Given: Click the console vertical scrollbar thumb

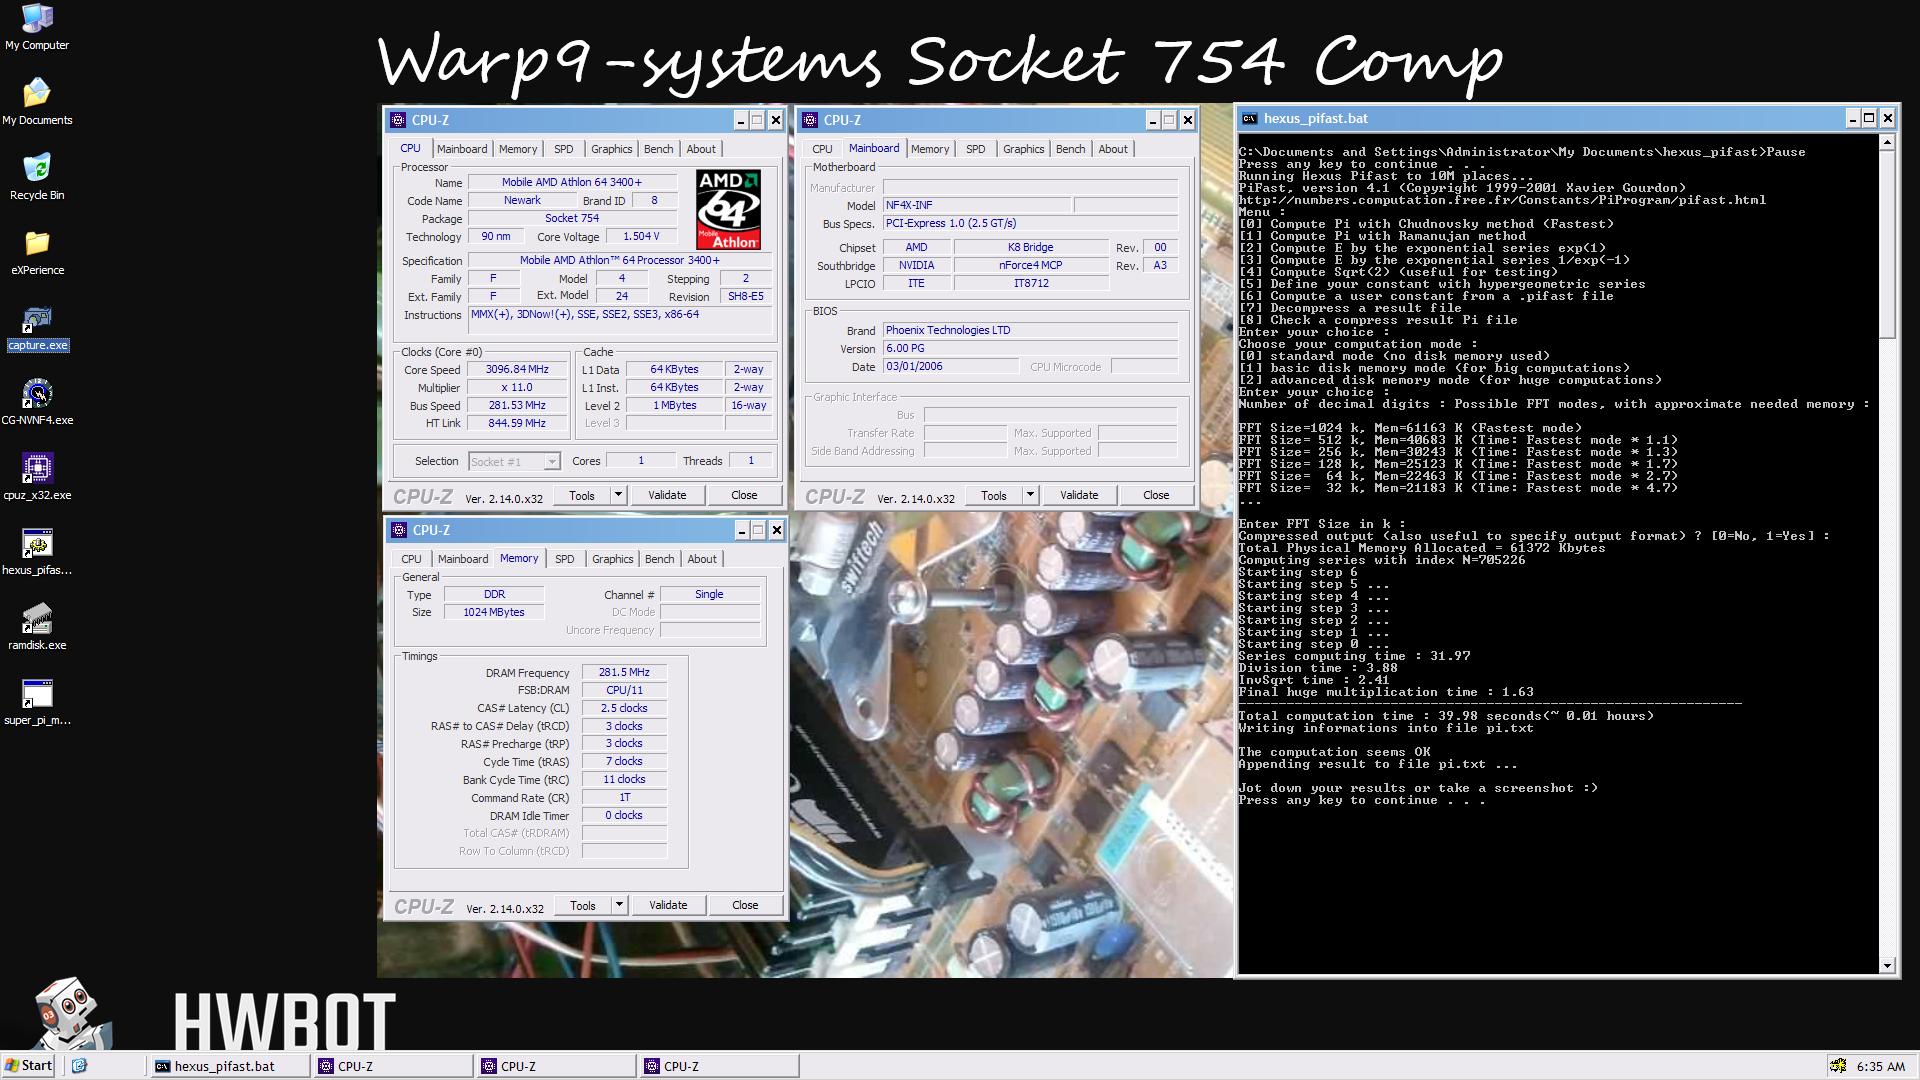Looking at the screenshot, I should 1887,245.
